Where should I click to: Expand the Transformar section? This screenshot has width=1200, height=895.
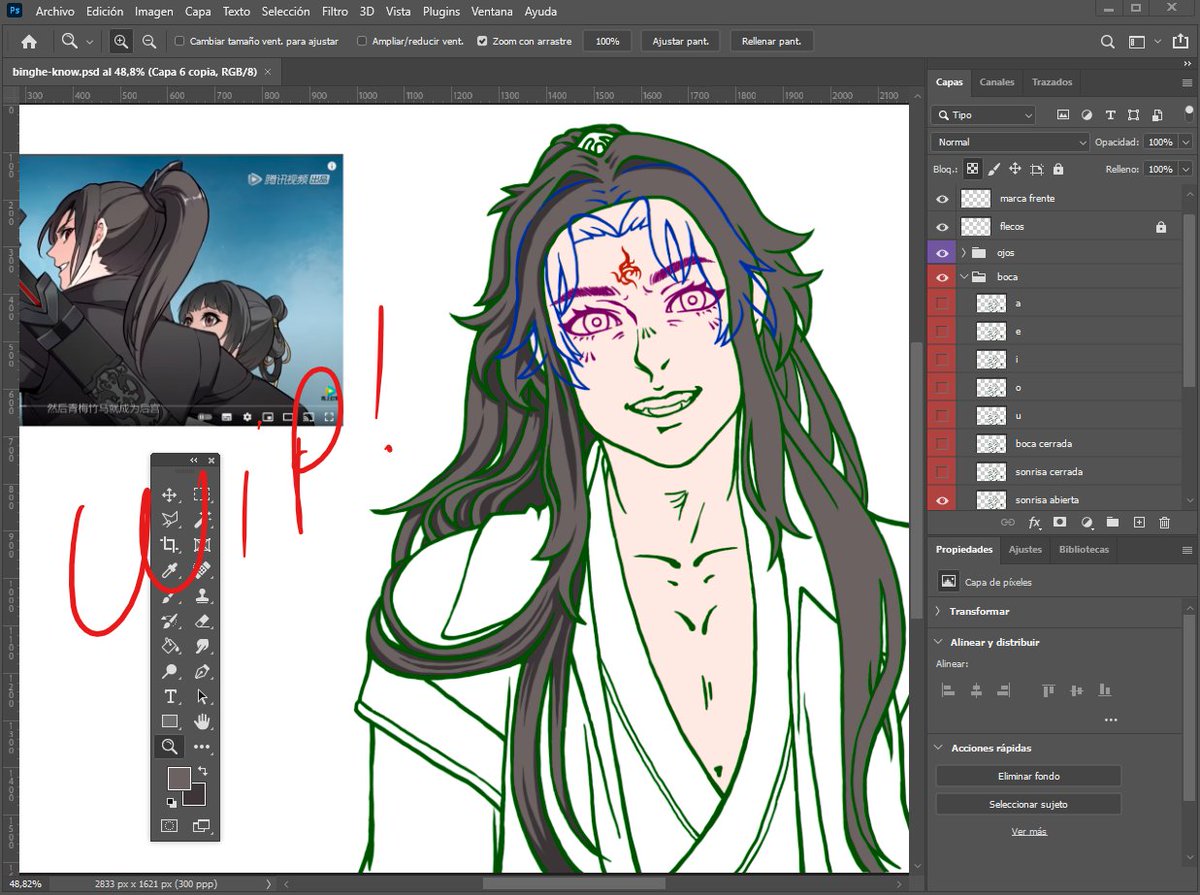point(938,611)
